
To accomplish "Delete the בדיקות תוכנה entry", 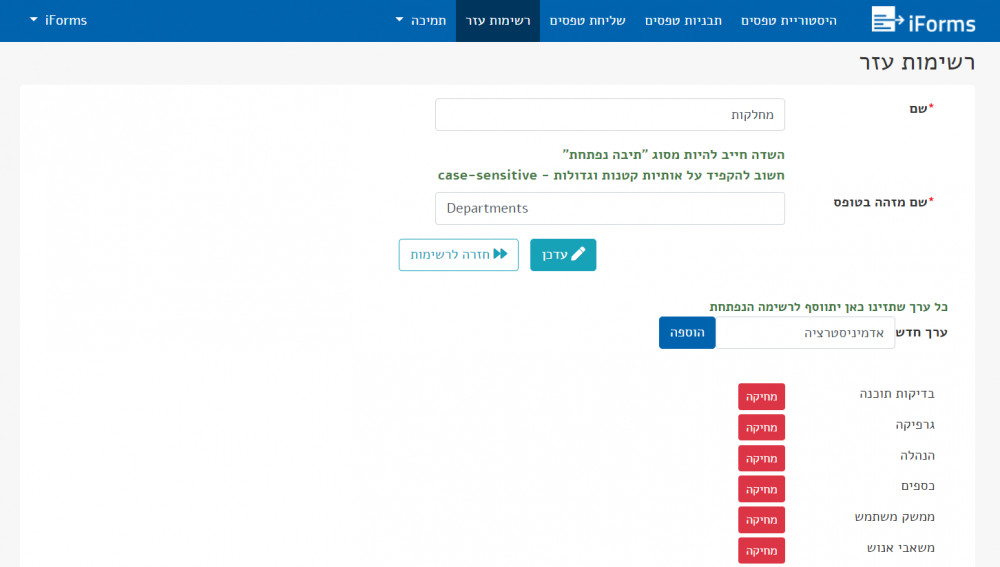I will tap(761, 396).
